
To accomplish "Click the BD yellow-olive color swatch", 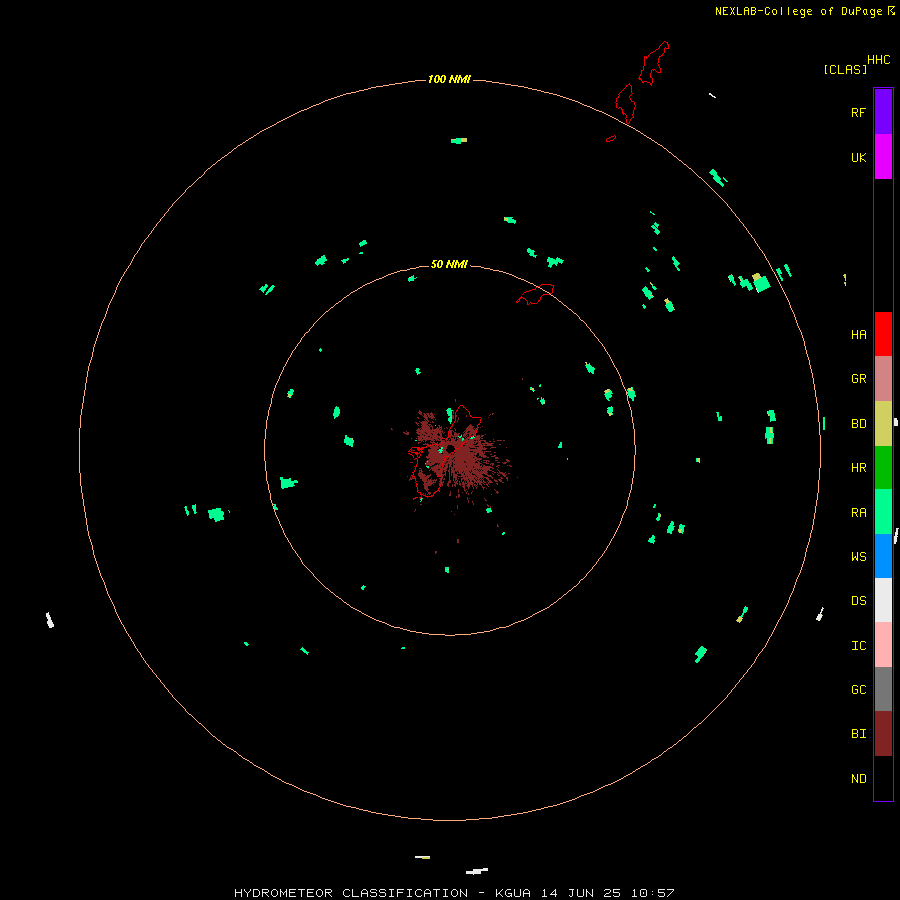I will pos(883,424).
